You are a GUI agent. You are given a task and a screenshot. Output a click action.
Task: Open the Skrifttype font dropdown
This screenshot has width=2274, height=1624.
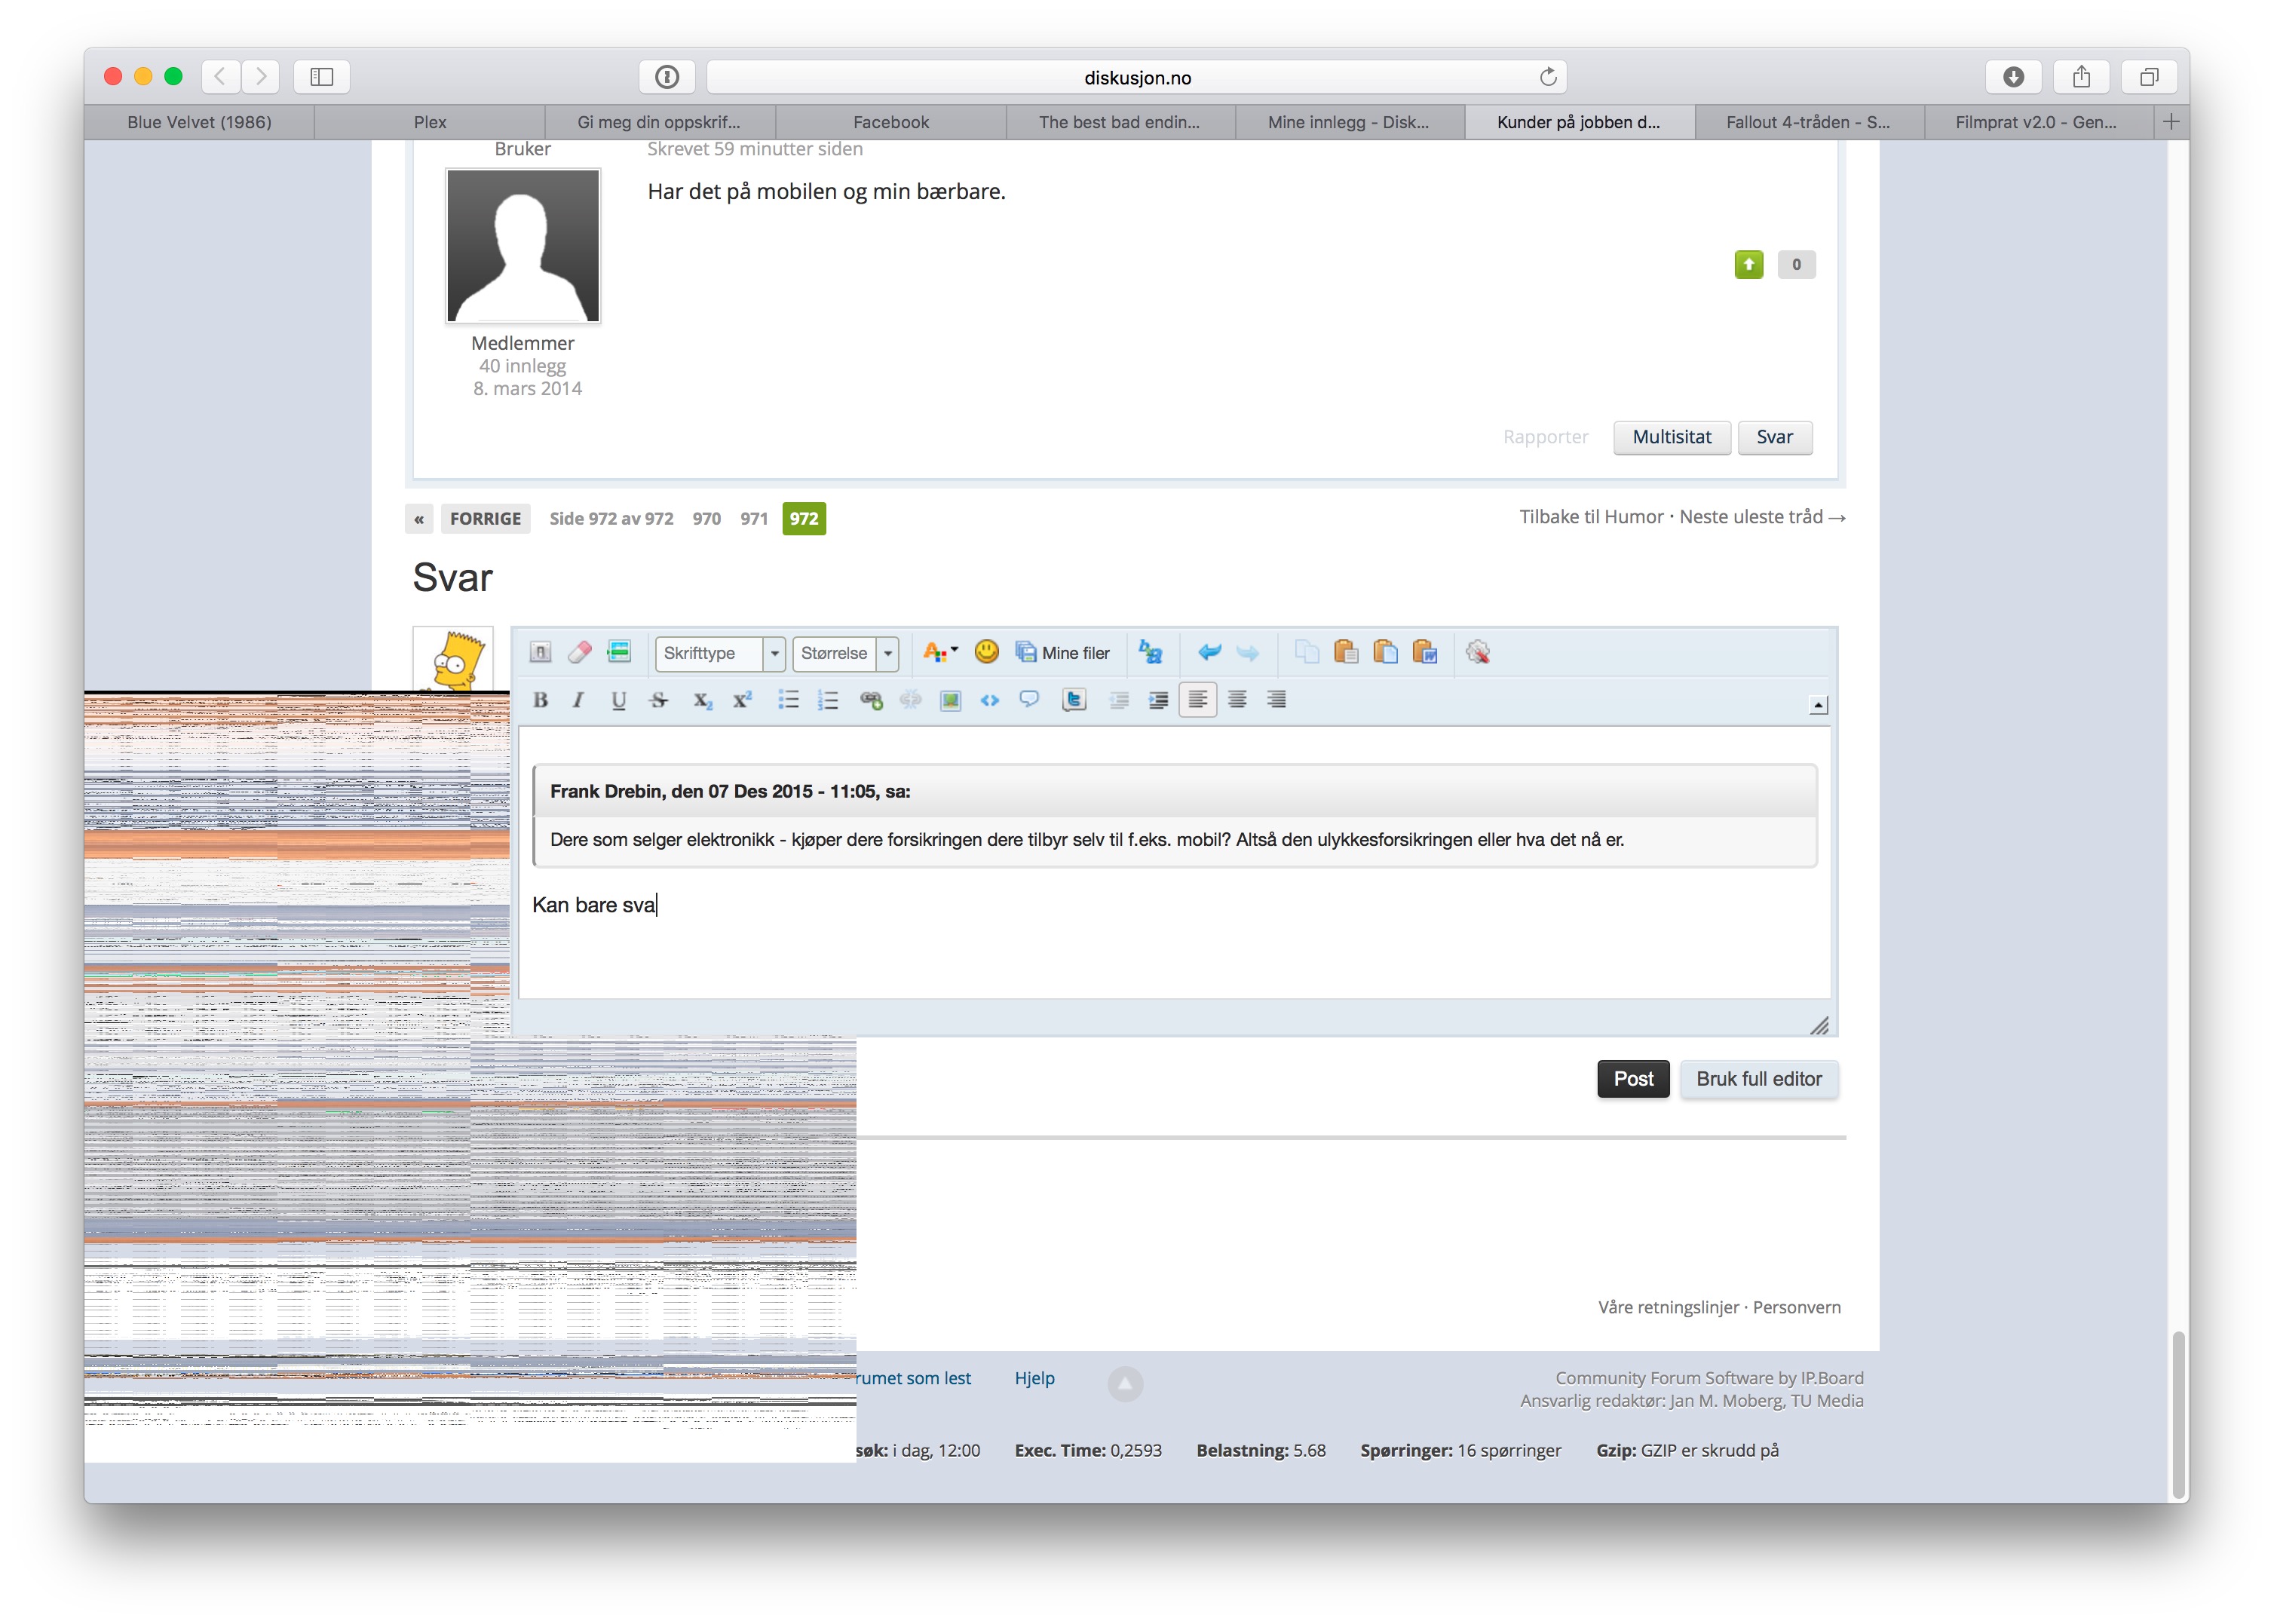click(720, 653)
